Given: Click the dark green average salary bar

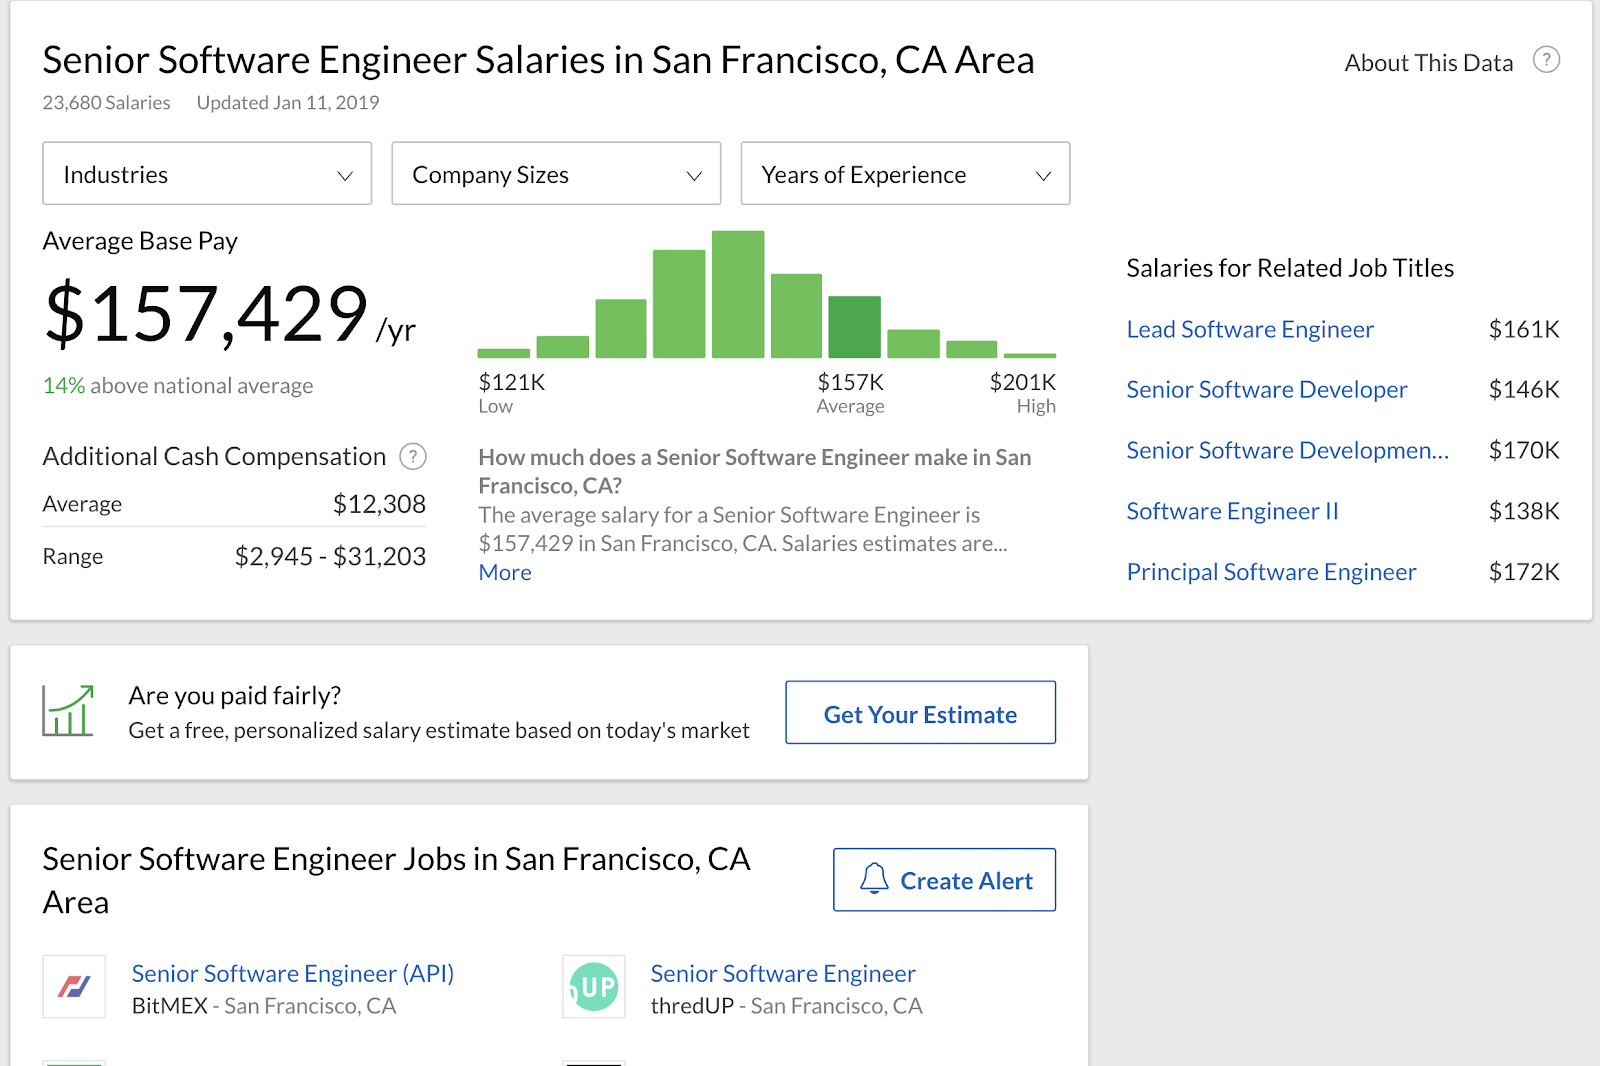Looking at the screenshot, I should click(854, 327).
